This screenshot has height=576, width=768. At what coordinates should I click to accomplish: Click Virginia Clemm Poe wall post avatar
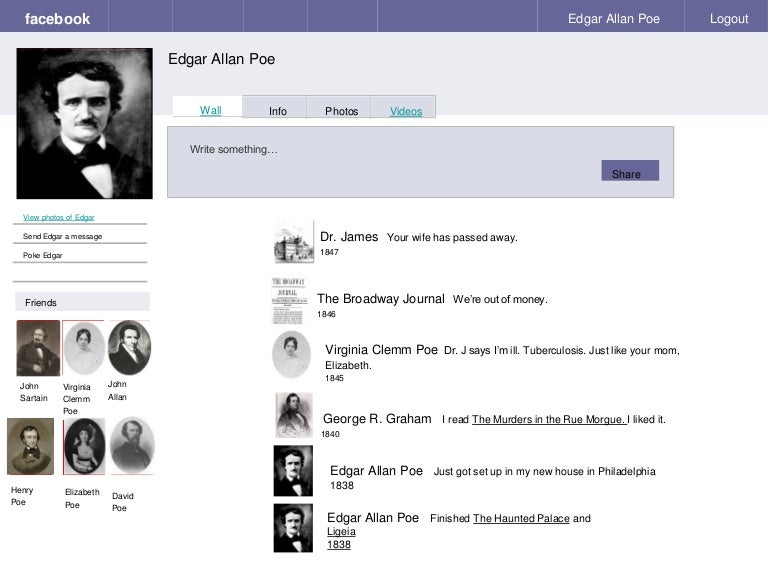291,355
